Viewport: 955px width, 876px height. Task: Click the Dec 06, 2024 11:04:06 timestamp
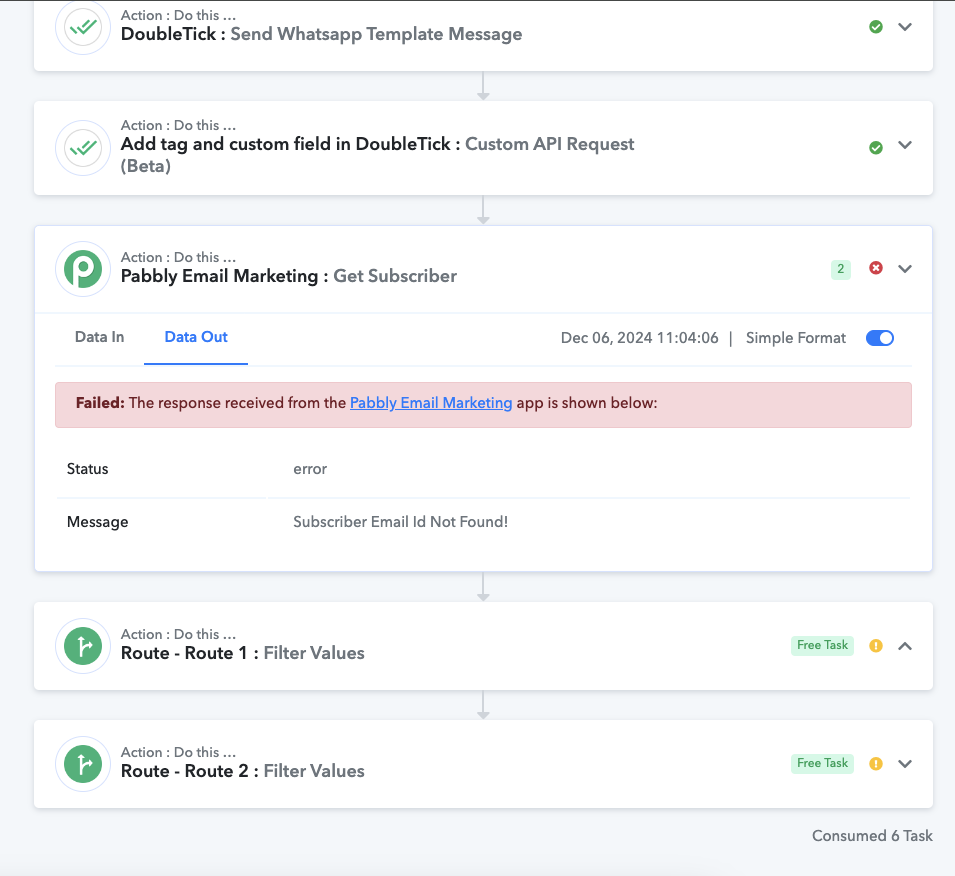640,338
